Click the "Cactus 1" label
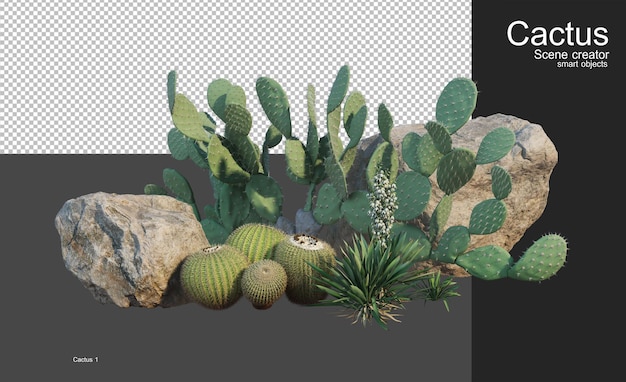The height and width of the screenshot is (382, 626). click(85, 360)
